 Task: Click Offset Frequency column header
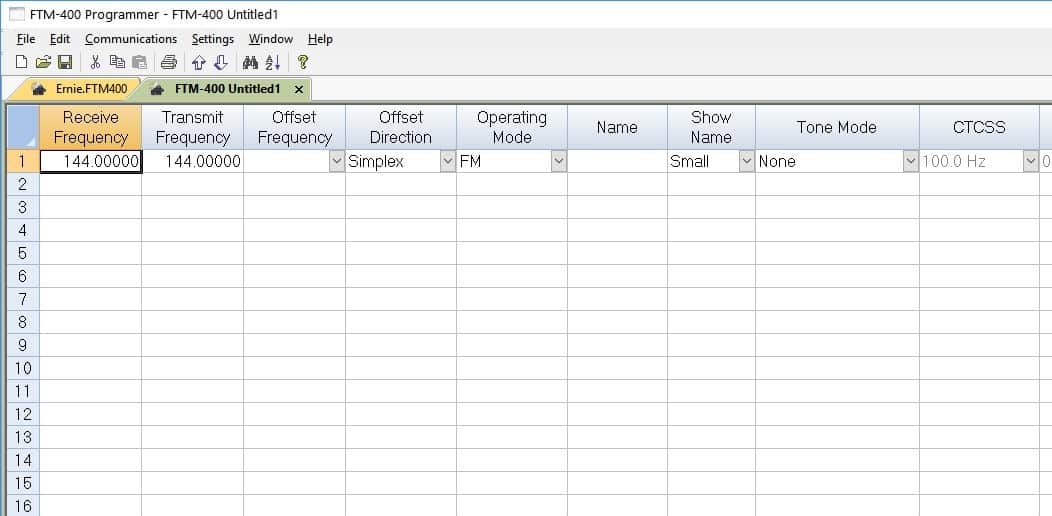coord(295,127)
